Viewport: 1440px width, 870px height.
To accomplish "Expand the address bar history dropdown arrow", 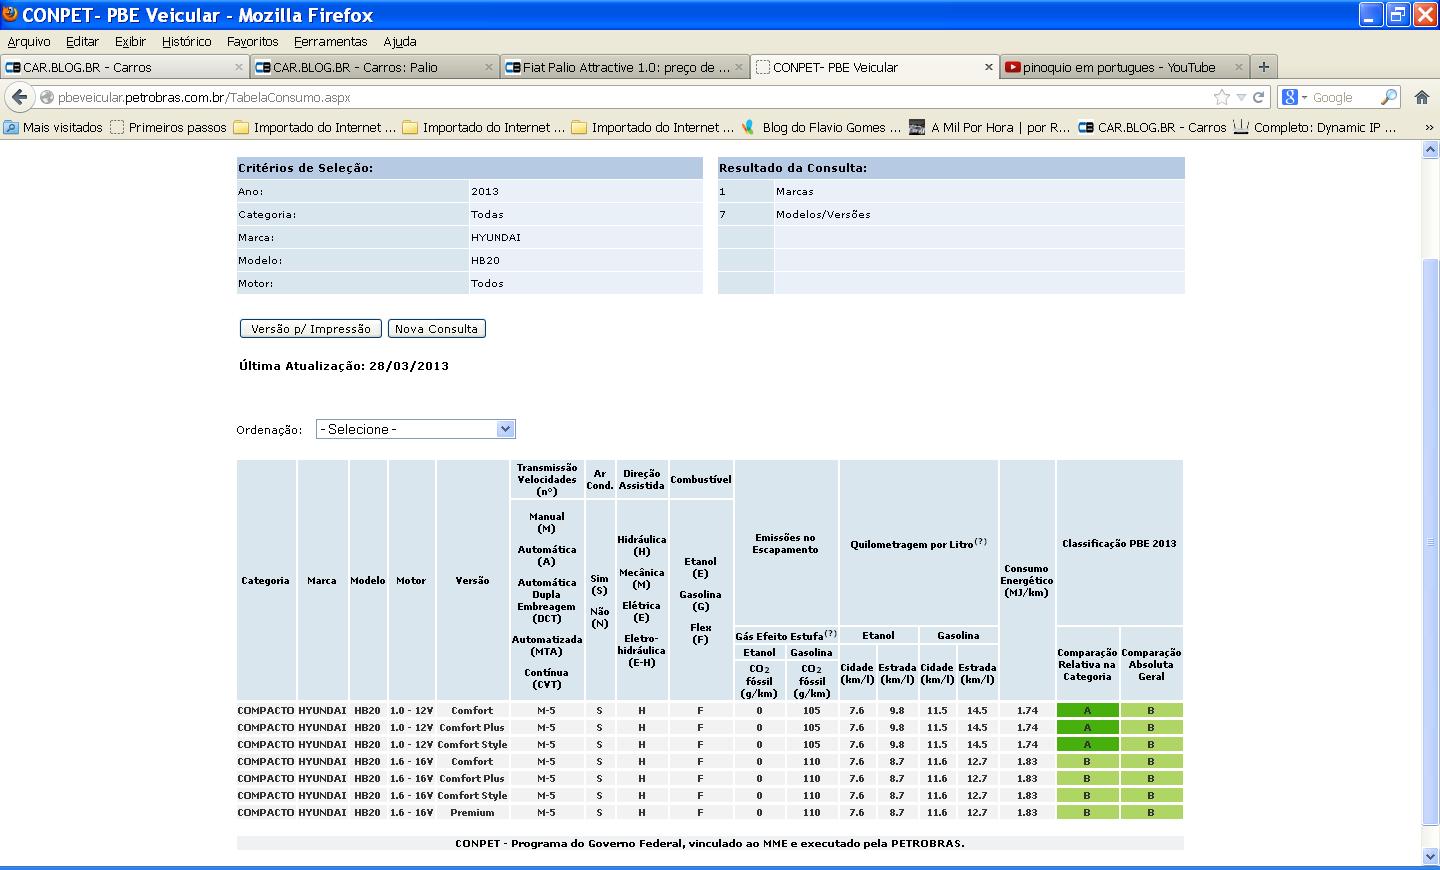I will (x=1241, y=97).
